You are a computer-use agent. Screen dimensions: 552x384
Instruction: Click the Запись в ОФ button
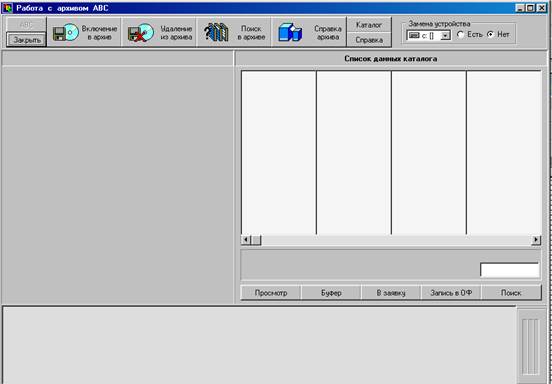pyautogui.click(x=451, y=293)
